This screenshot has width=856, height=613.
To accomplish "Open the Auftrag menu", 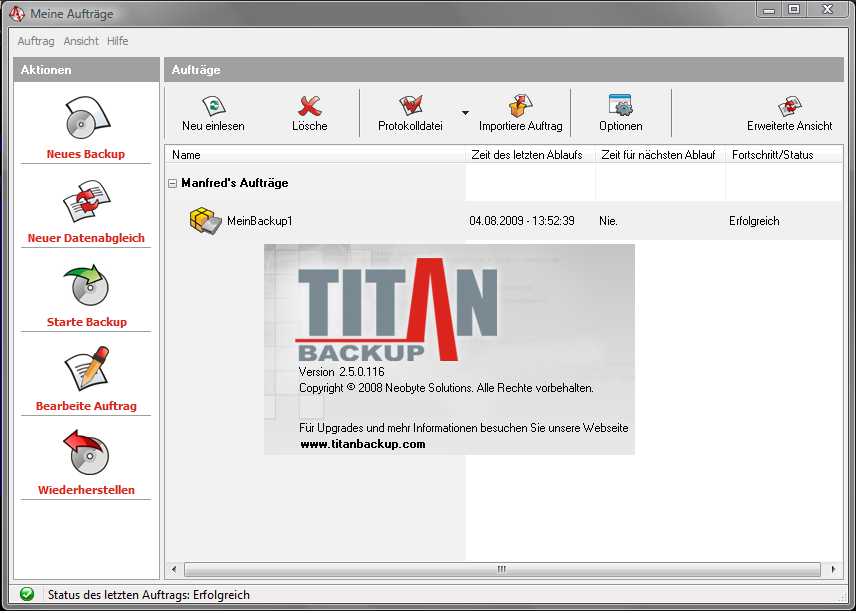I will 36,41.
